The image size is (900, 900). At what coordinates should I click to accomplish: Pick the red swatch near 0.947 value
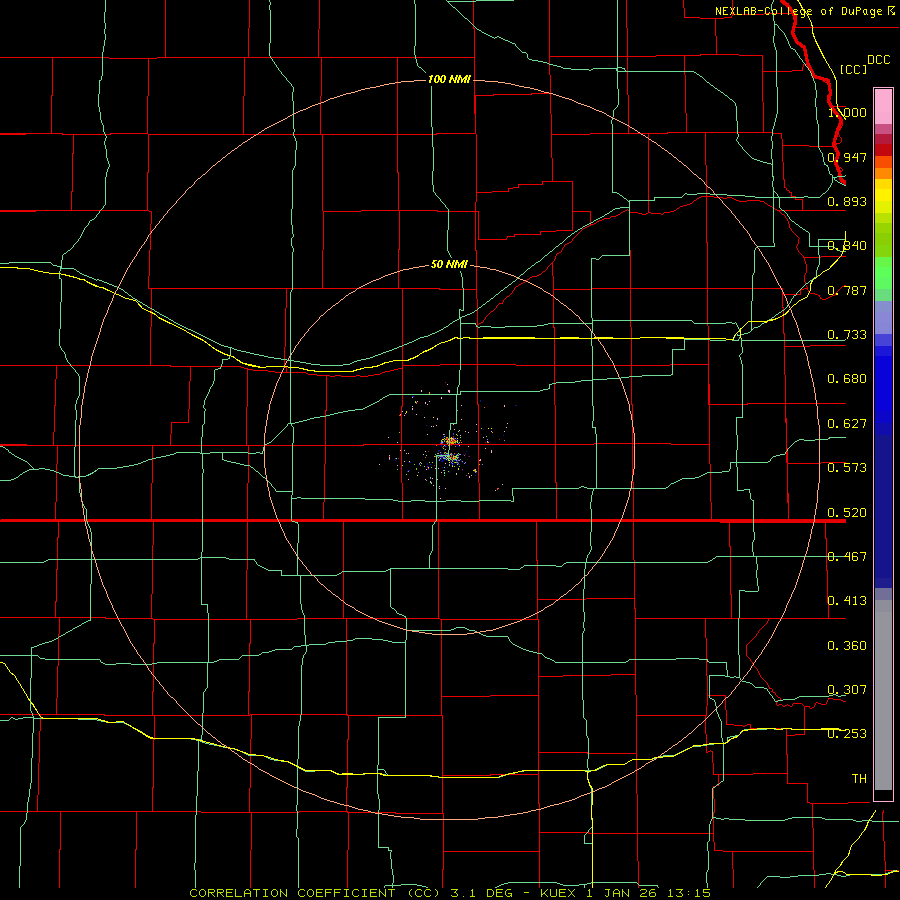point(883,149)
